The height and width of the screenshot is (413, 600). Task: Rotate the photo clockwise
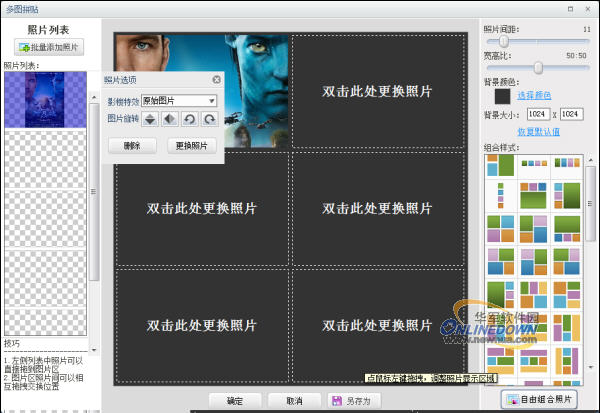[x=209, y=119]
